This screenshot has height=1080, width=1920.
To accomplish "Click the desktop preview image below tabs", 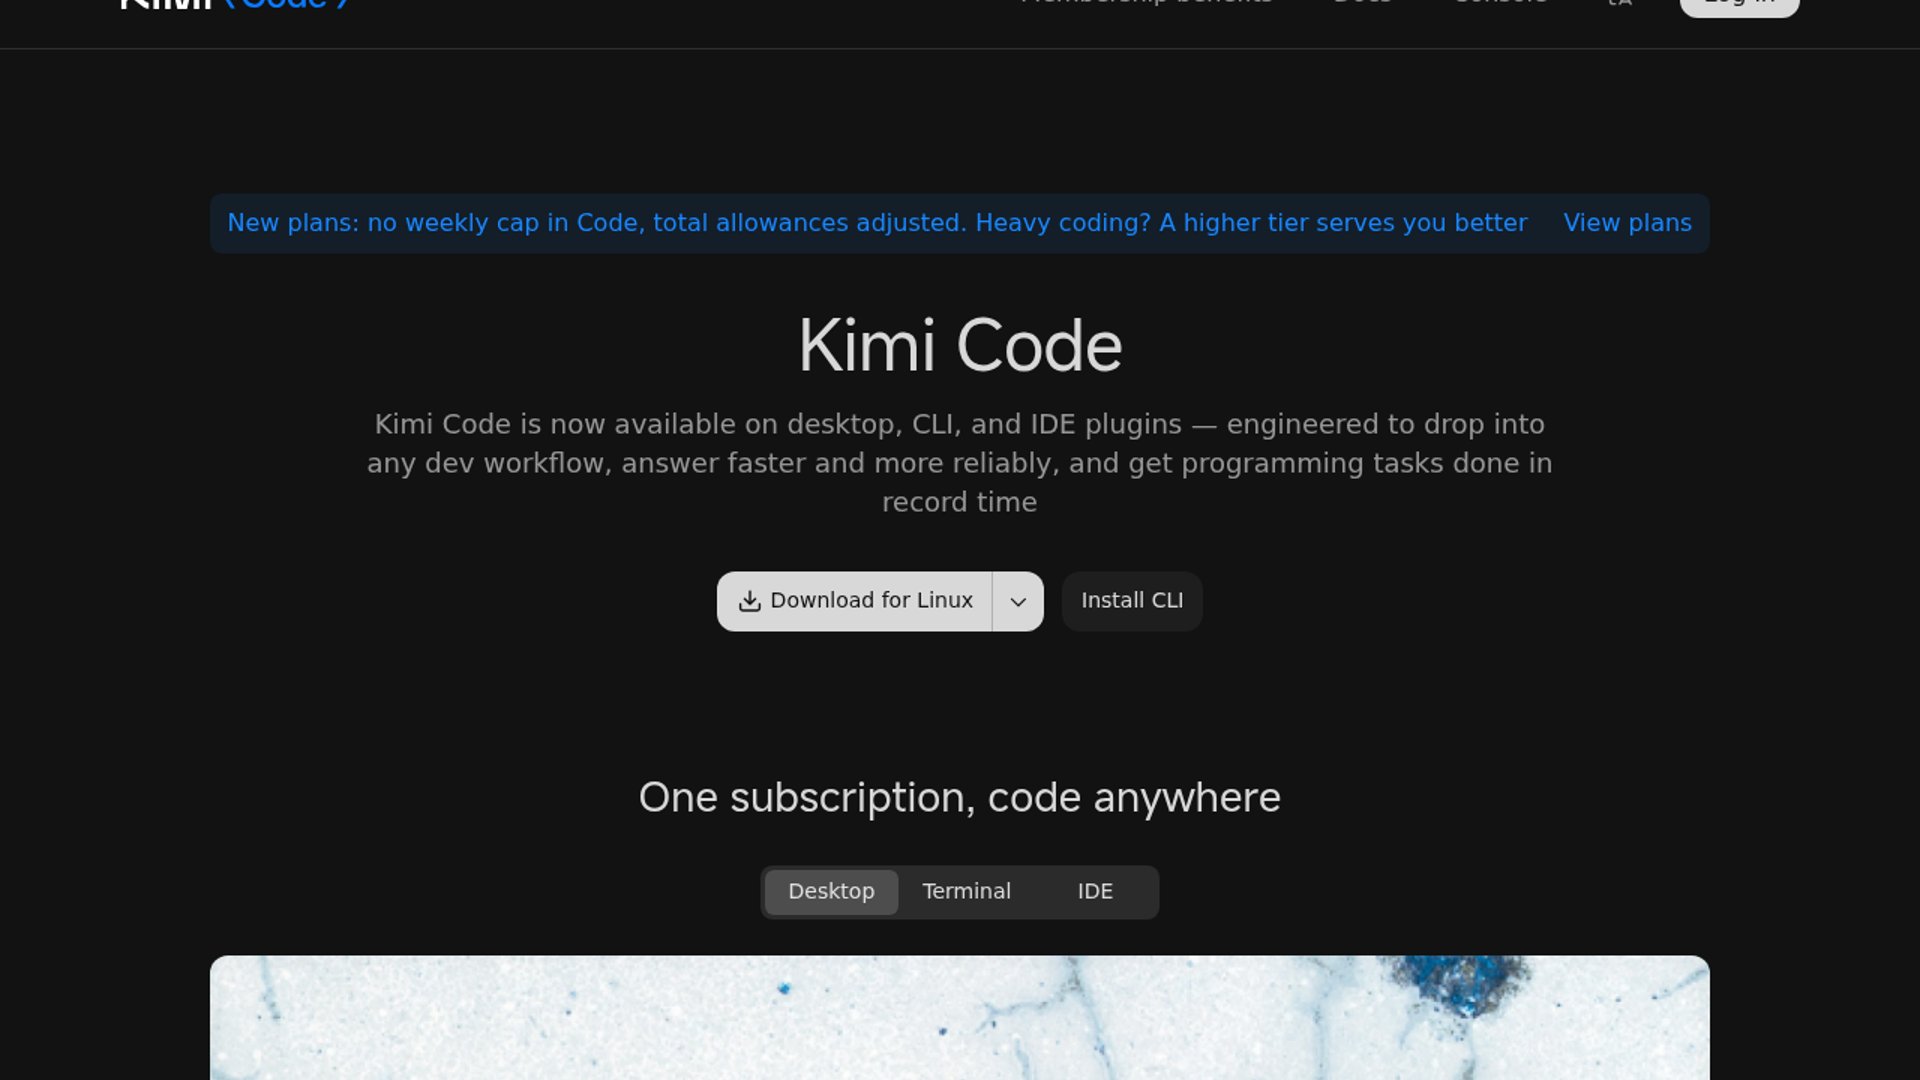I will (960, 1017).
